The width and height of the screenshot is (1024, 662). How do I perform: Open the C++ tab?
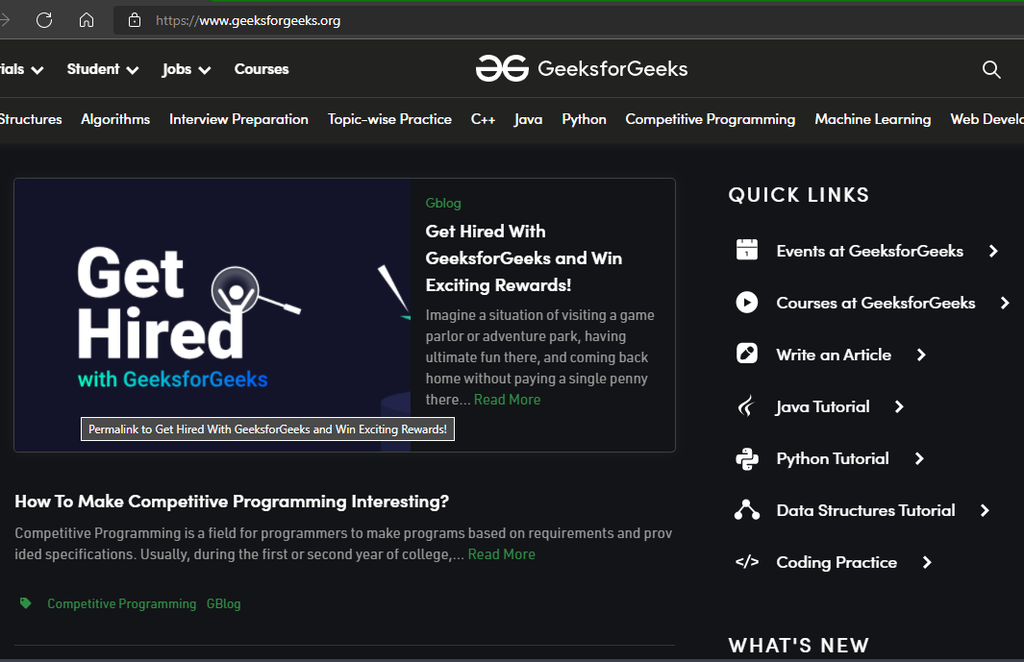point(483,119)
